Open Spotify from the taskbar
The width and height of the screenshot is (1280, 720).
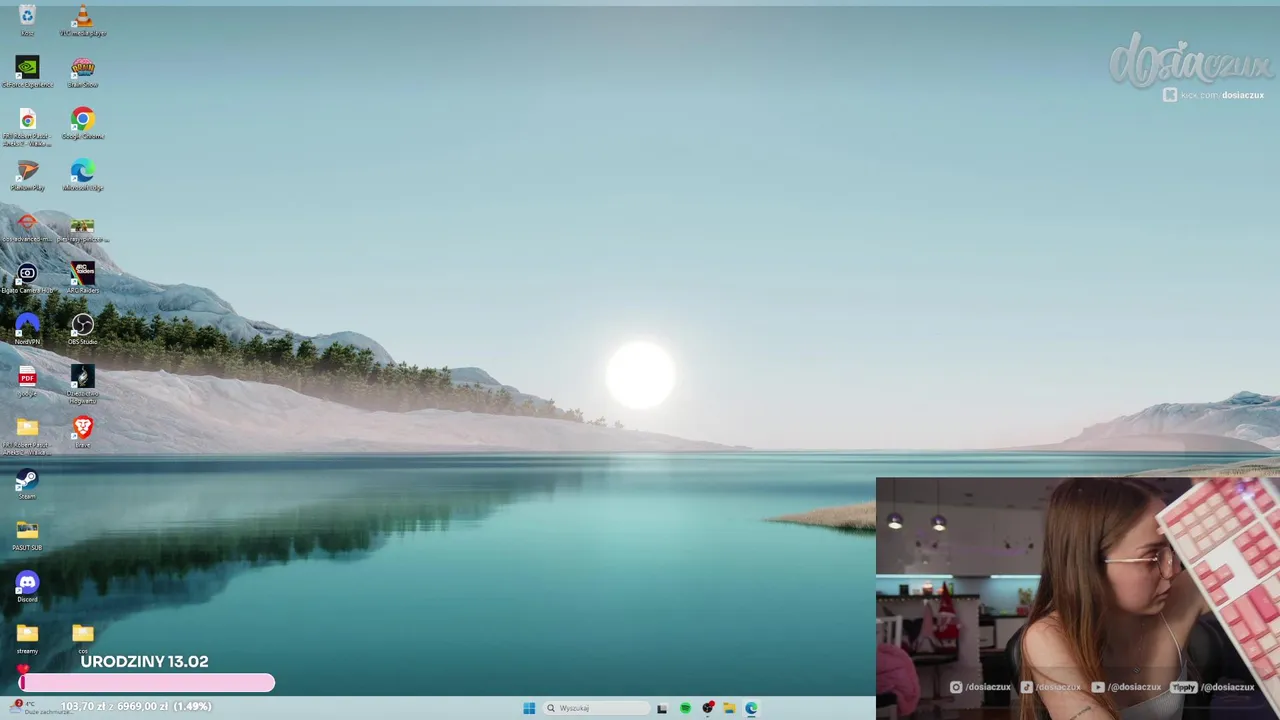pos(685,708)
